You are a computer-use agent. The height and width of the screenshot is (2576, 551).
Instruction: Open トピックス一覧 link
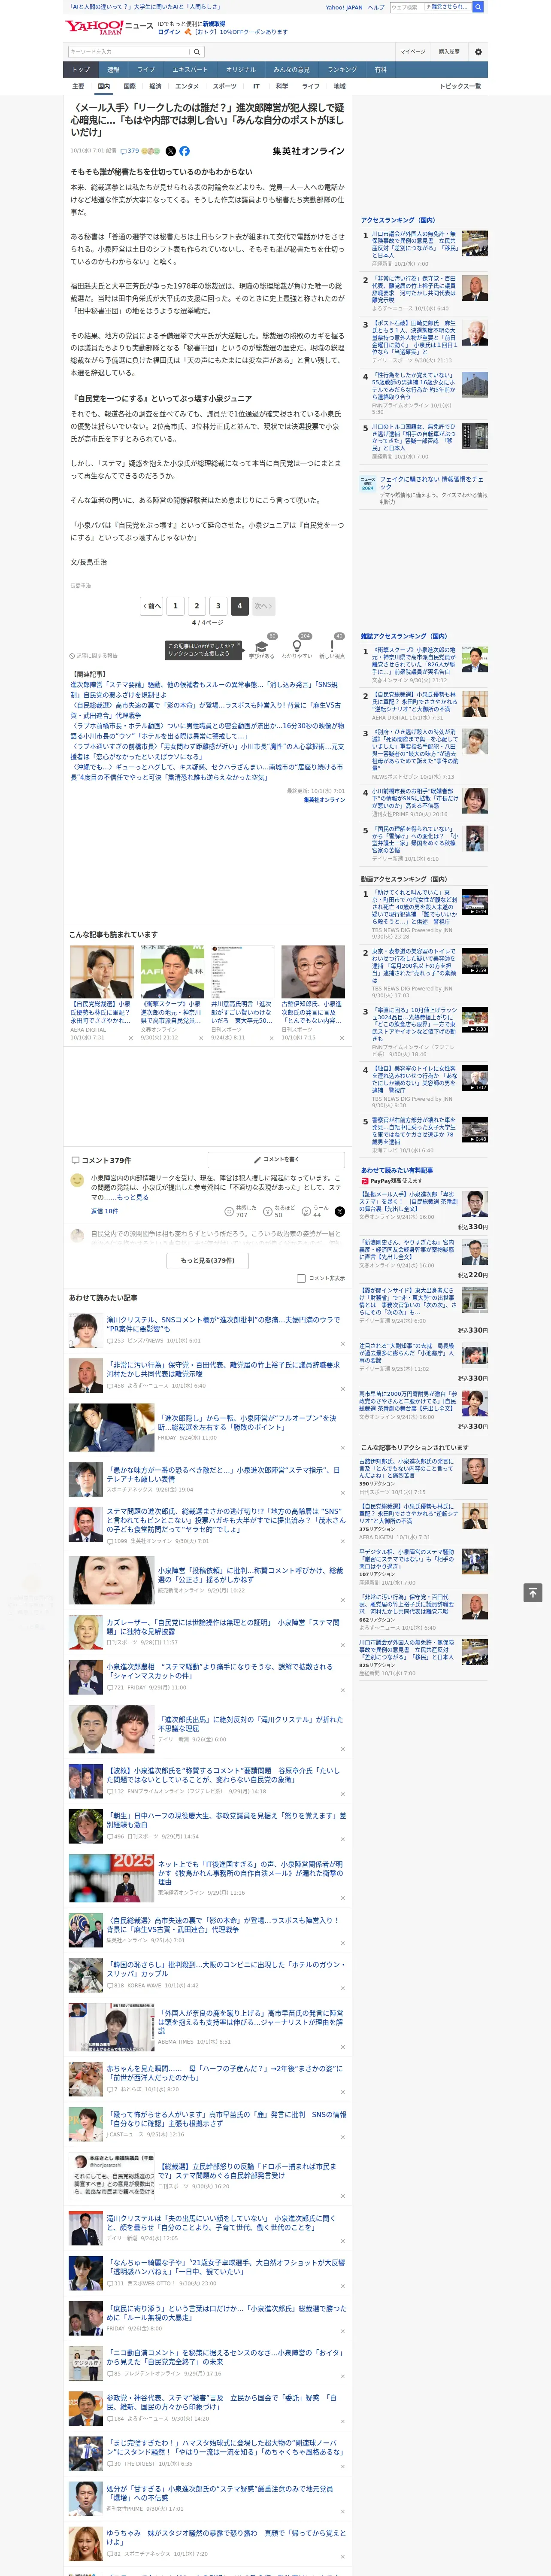point(461,86)
